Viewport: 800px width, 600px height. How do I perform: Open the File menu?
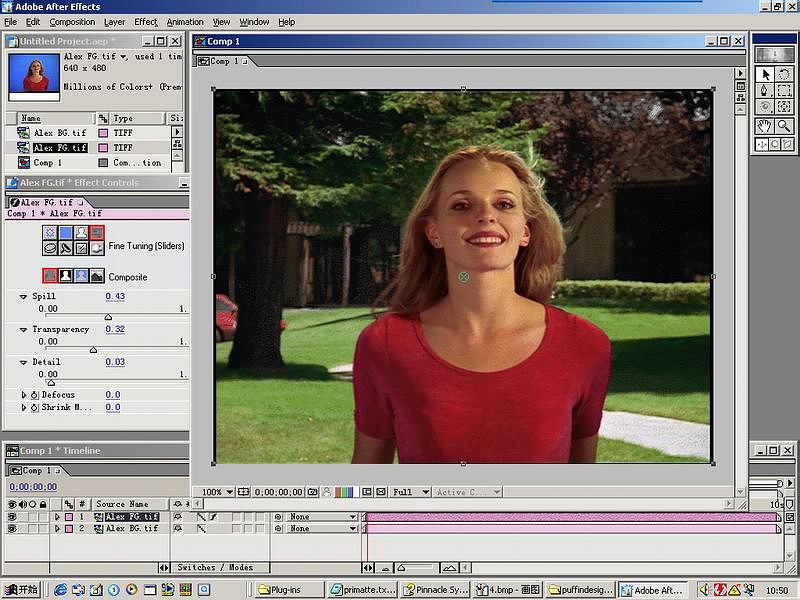(11, 22)
